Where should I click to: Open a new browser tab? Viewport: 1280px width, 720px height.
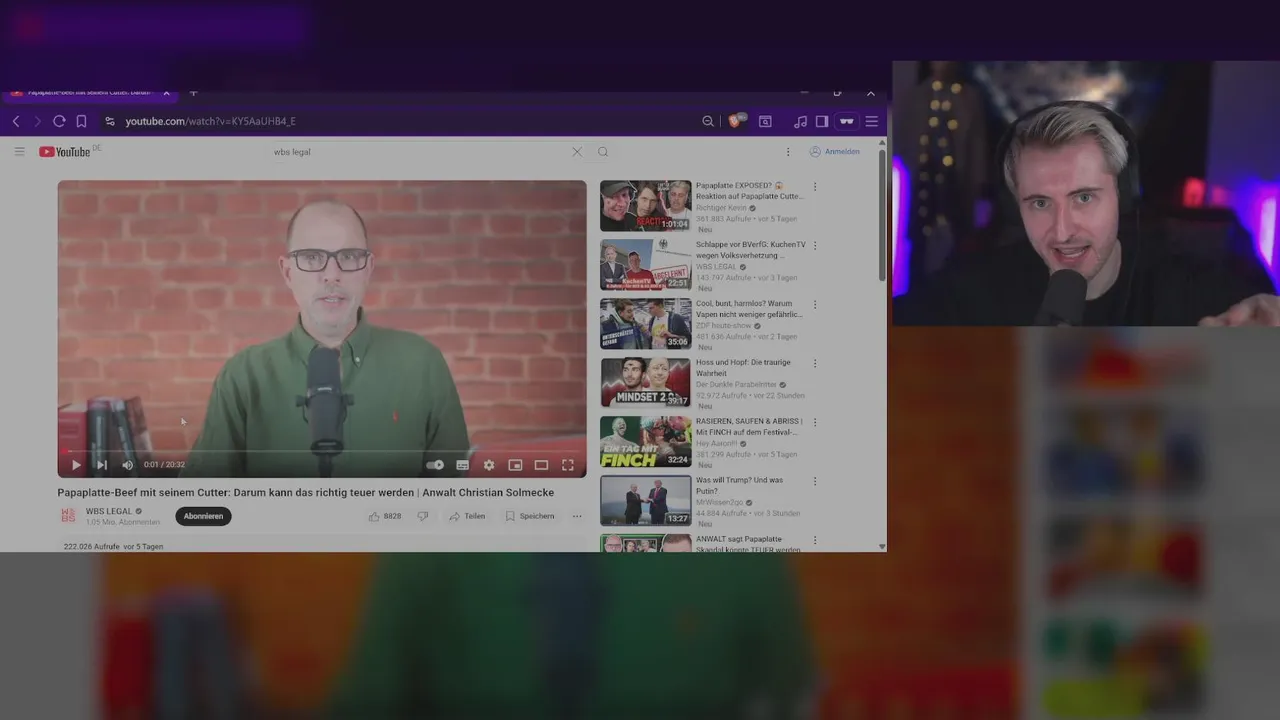(x=193, y=92)
